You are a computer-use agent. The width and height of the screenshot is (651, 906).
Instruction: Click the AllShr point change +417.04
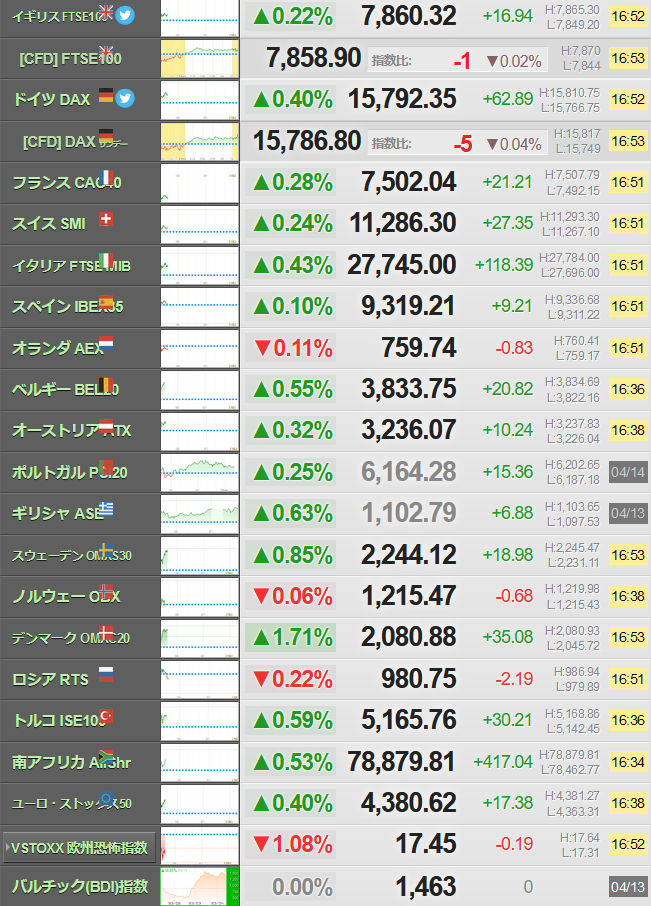[x=503, y=762]
